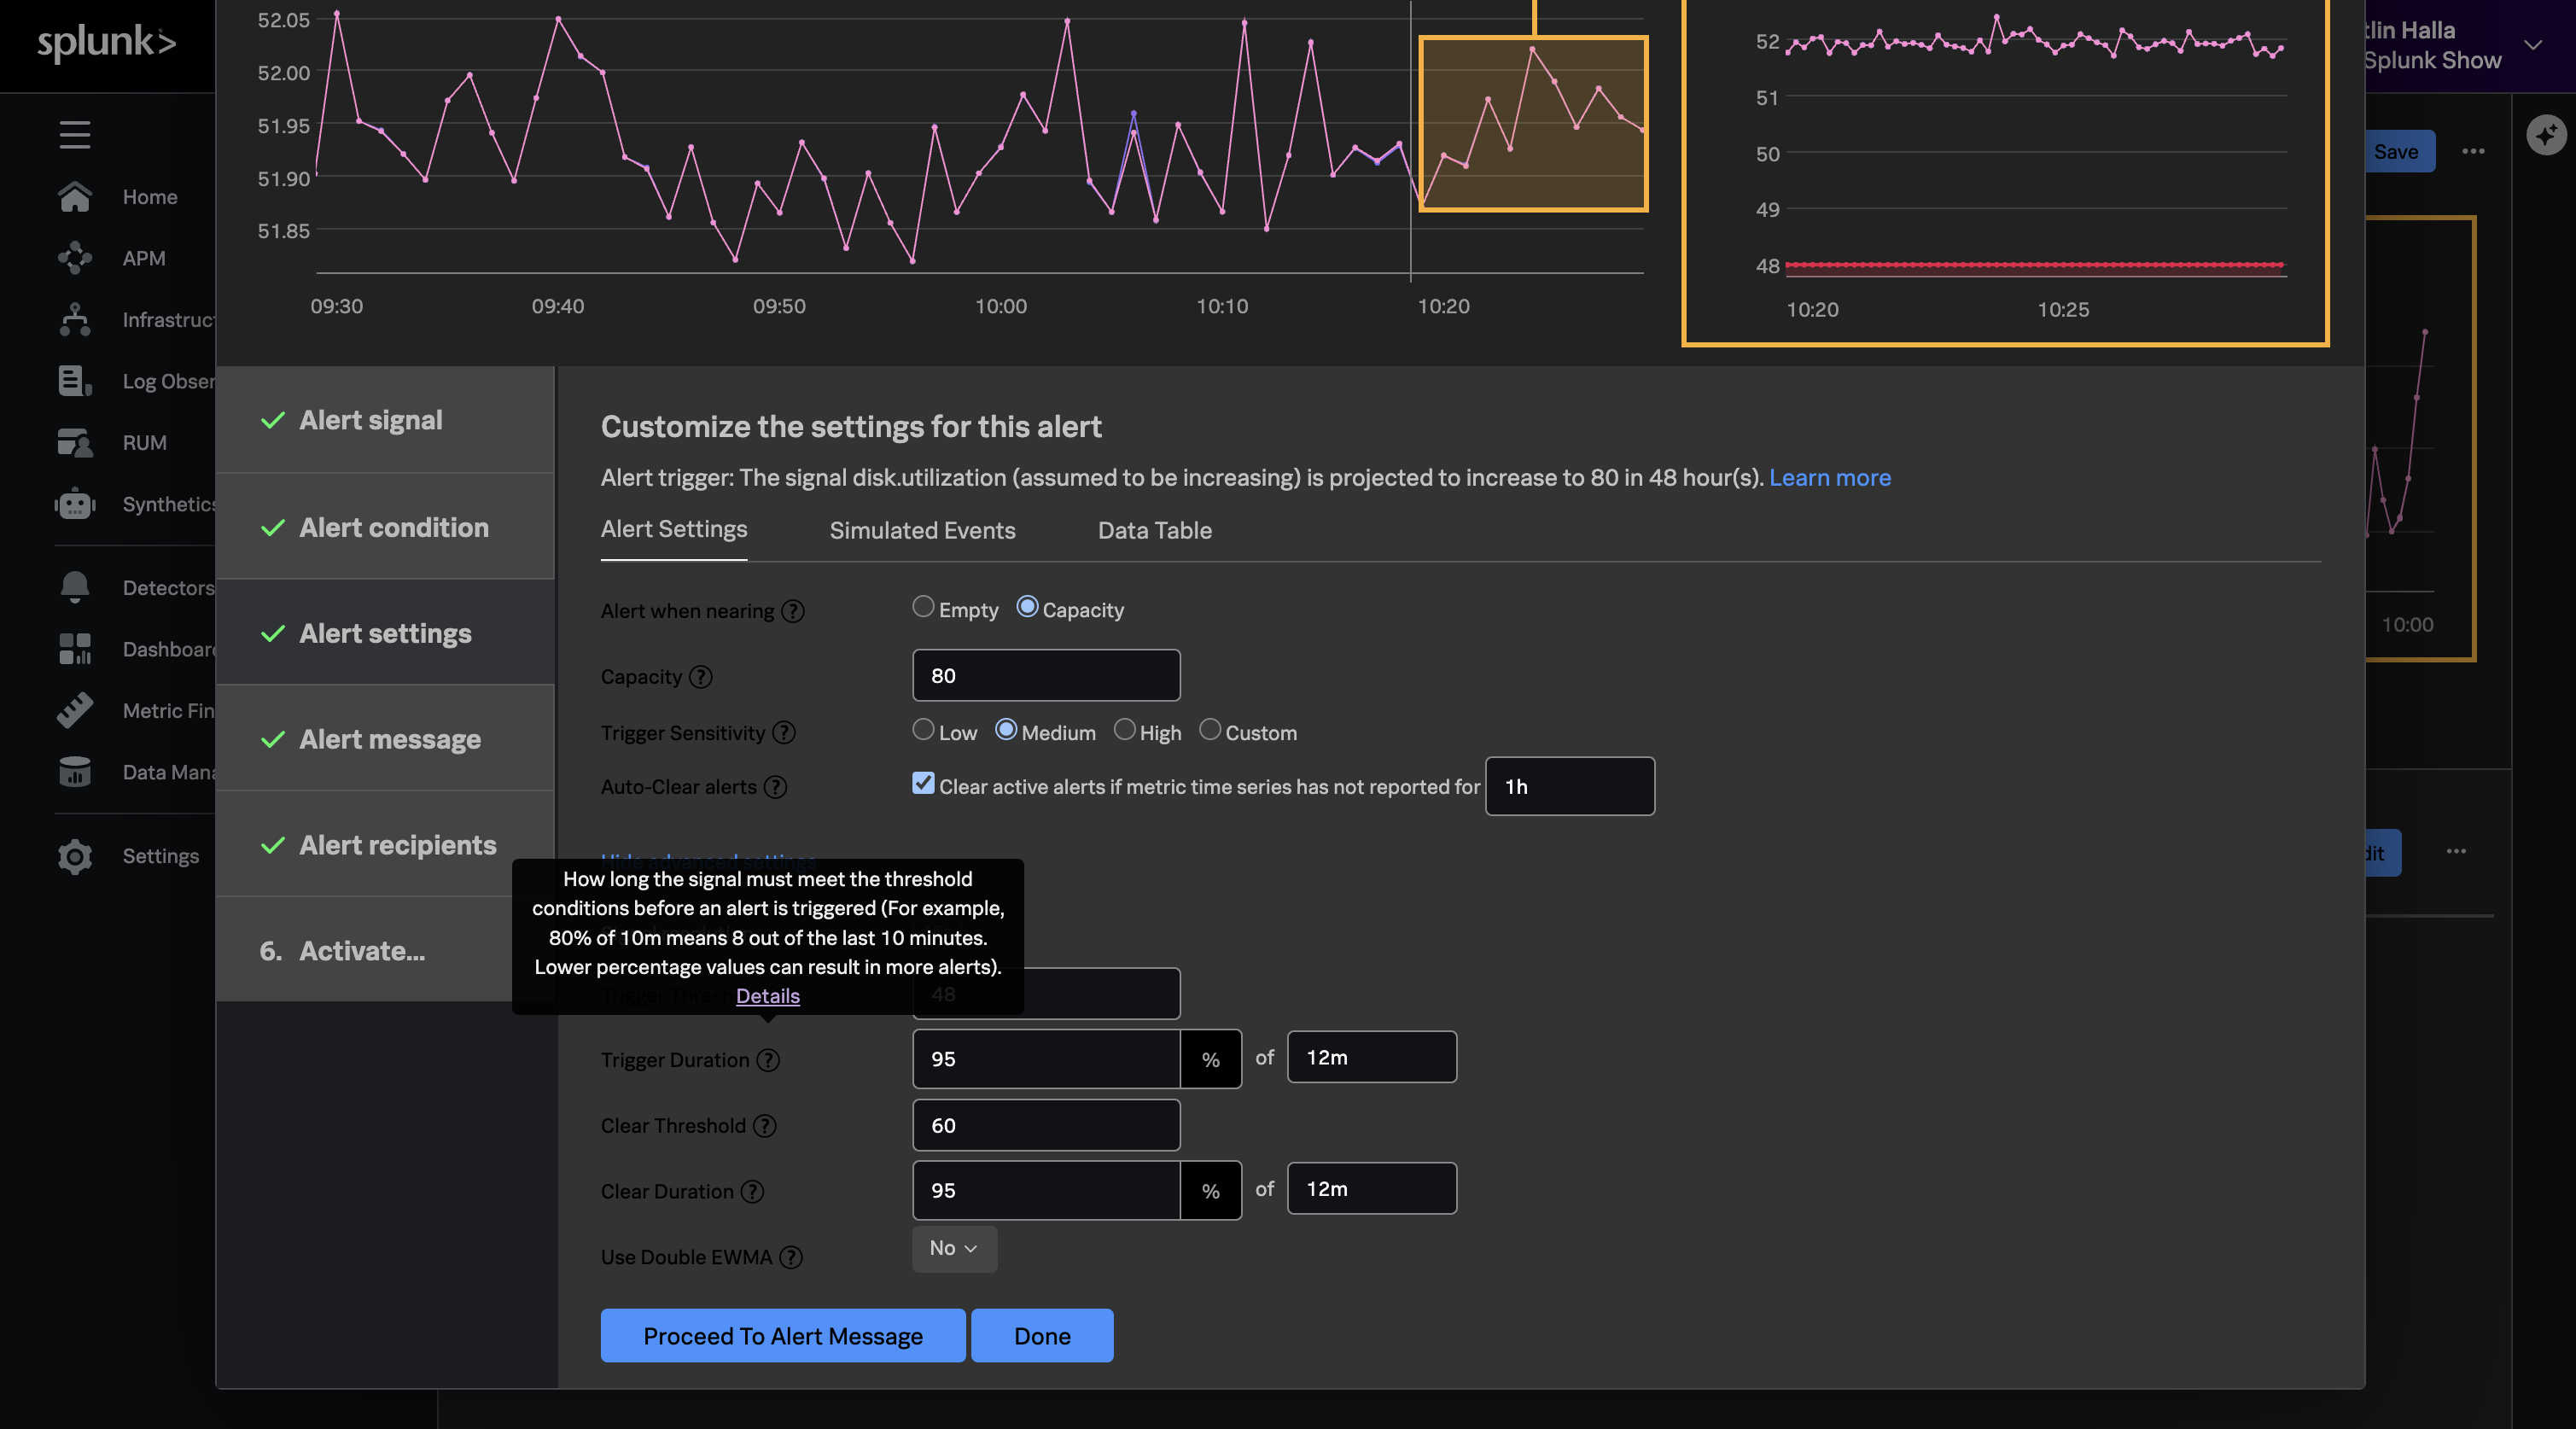
Task: Click the AI assistant sparkle icon
Action: [2545, 134]
